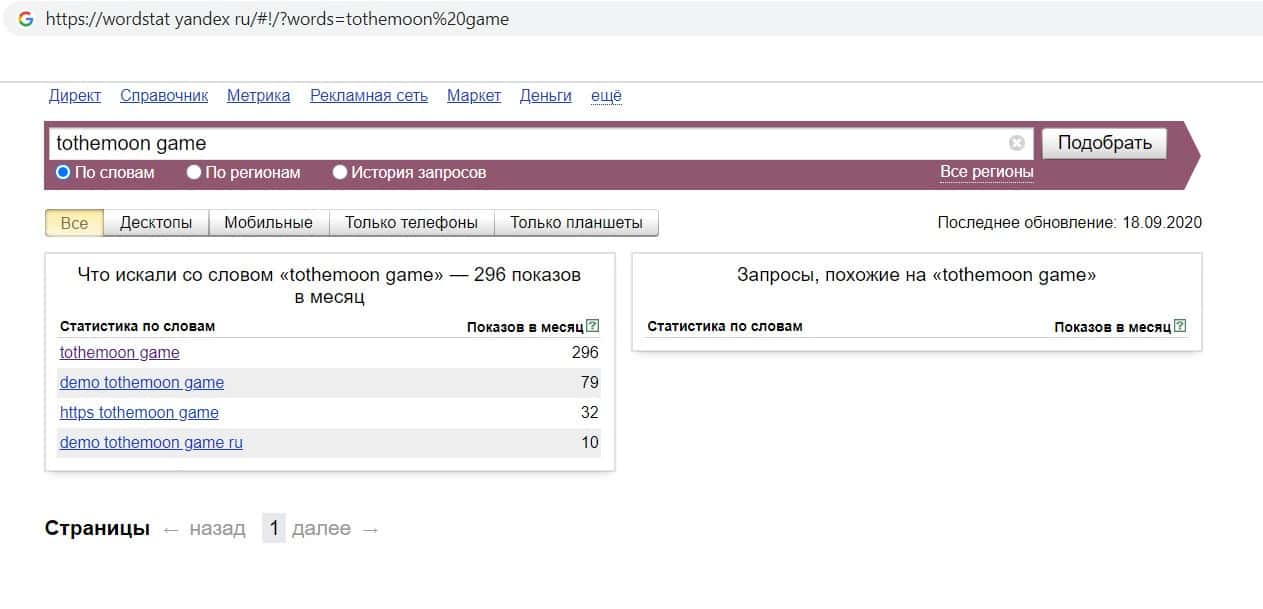This screenshot has width=1263, height=609.
Task: Select the По регионам radio button
Action: [x=194, y=172]
